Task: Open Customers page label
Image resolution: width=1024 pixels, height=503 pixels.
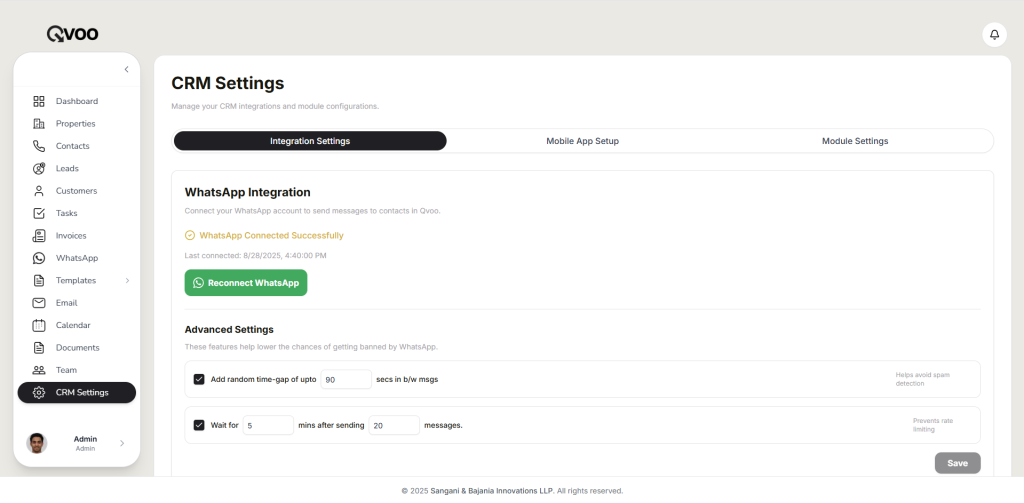Action: point(76,191)
